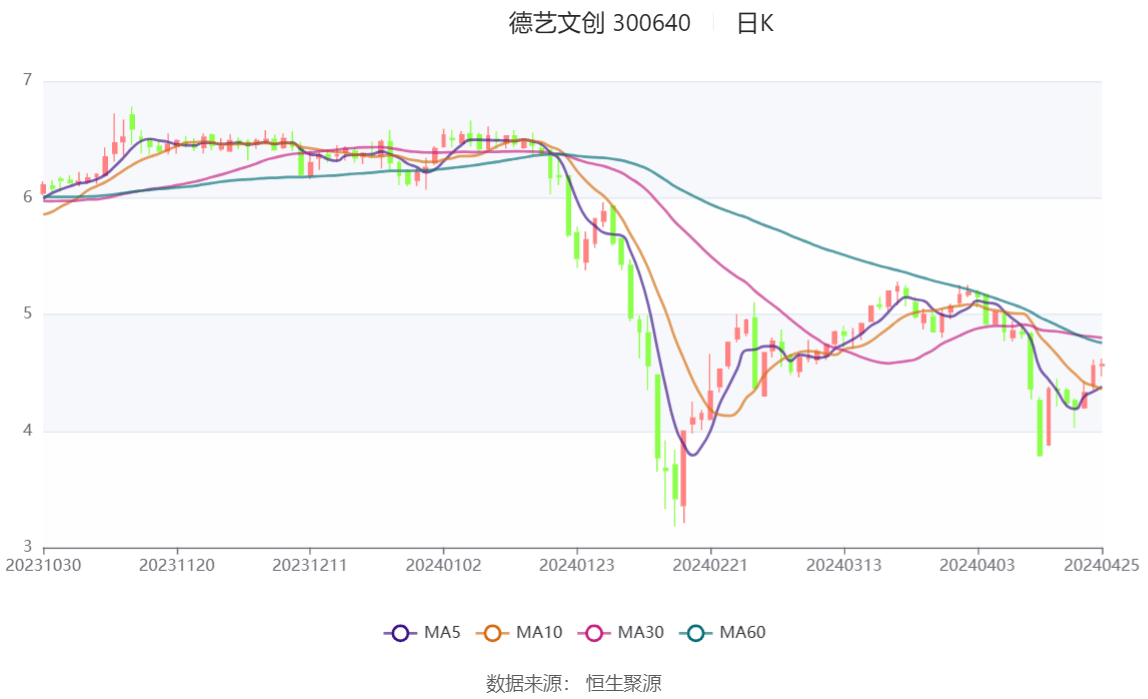Open details for the 20240221 date
Image resolution: width=1148 pixels, height=699 pixels.
point(710,563)
